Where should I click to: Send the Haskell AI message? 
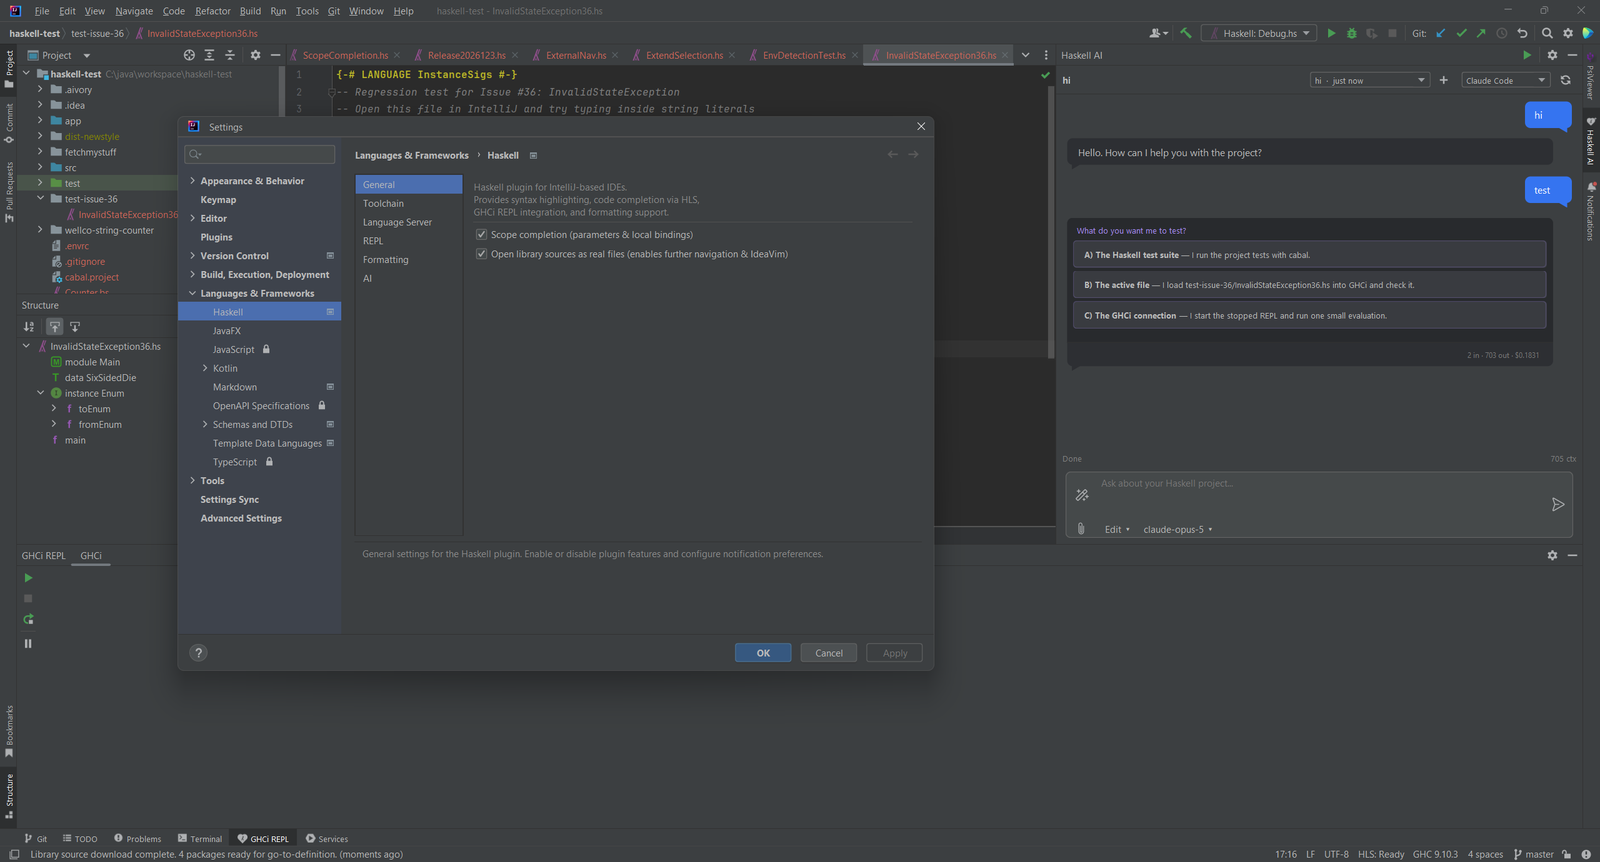tap(1557, 505)
